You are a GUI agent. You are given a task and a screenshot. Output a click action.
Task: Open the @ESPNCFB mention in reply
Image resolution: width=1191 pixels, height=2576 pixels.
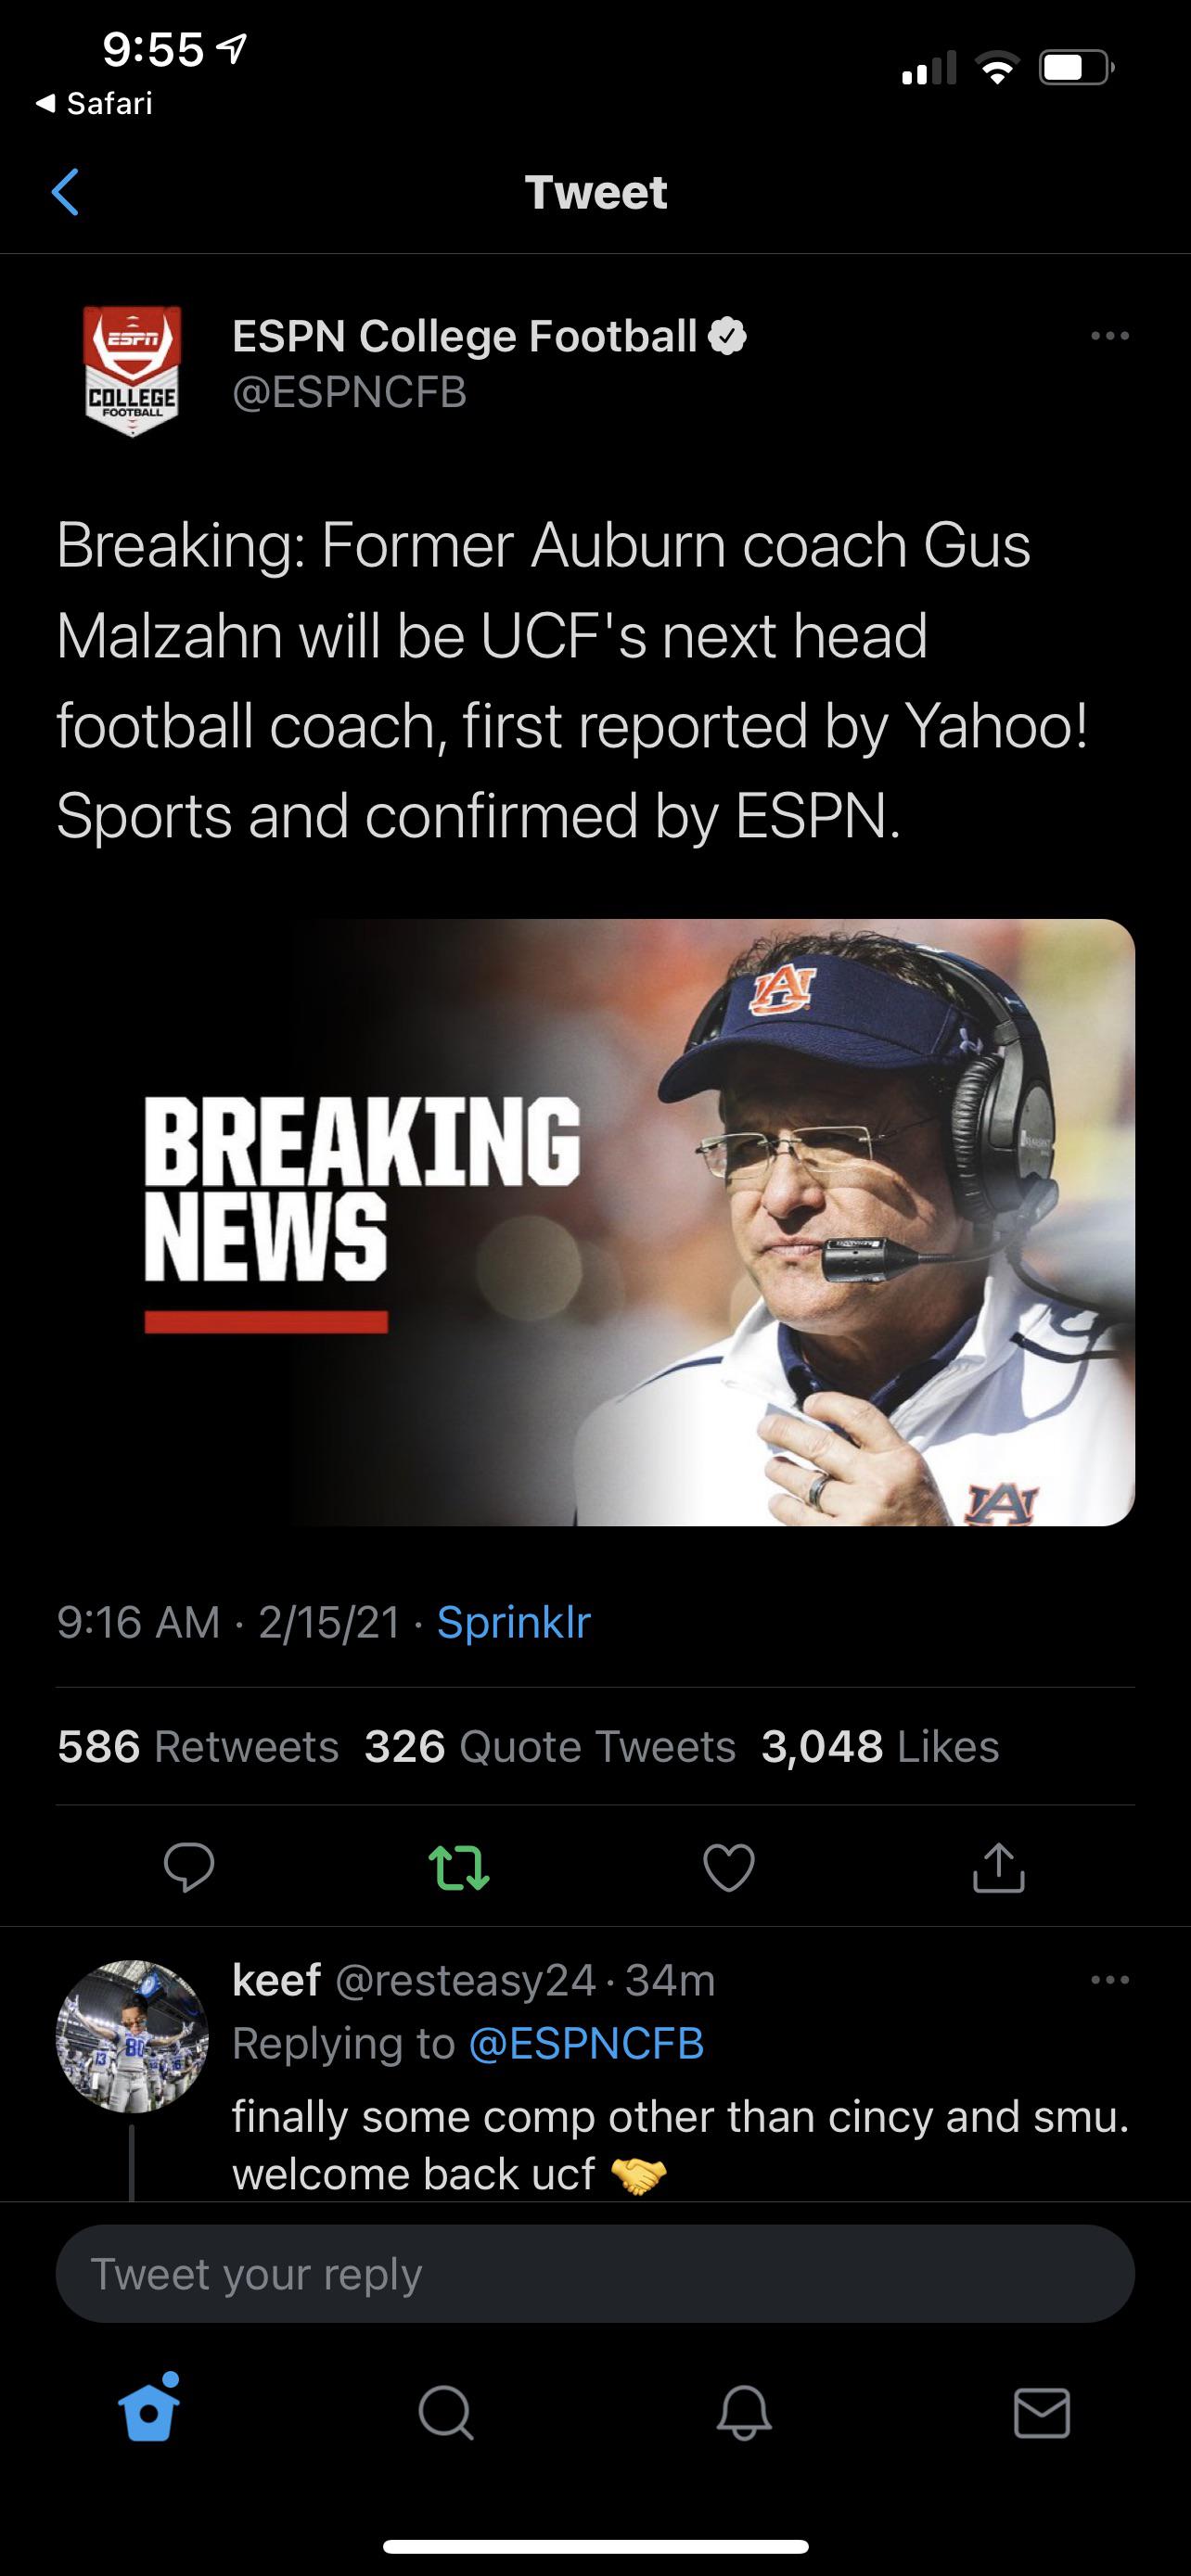(586, 2044)
